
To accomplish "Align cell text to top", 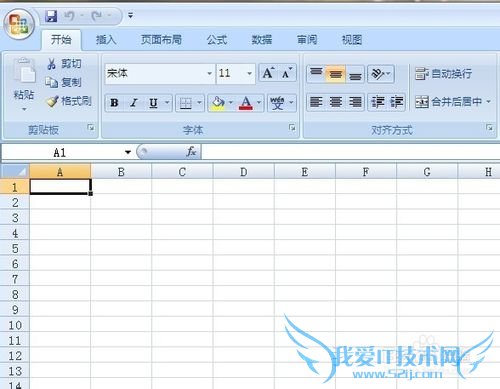I will click(x=316, y=73).
